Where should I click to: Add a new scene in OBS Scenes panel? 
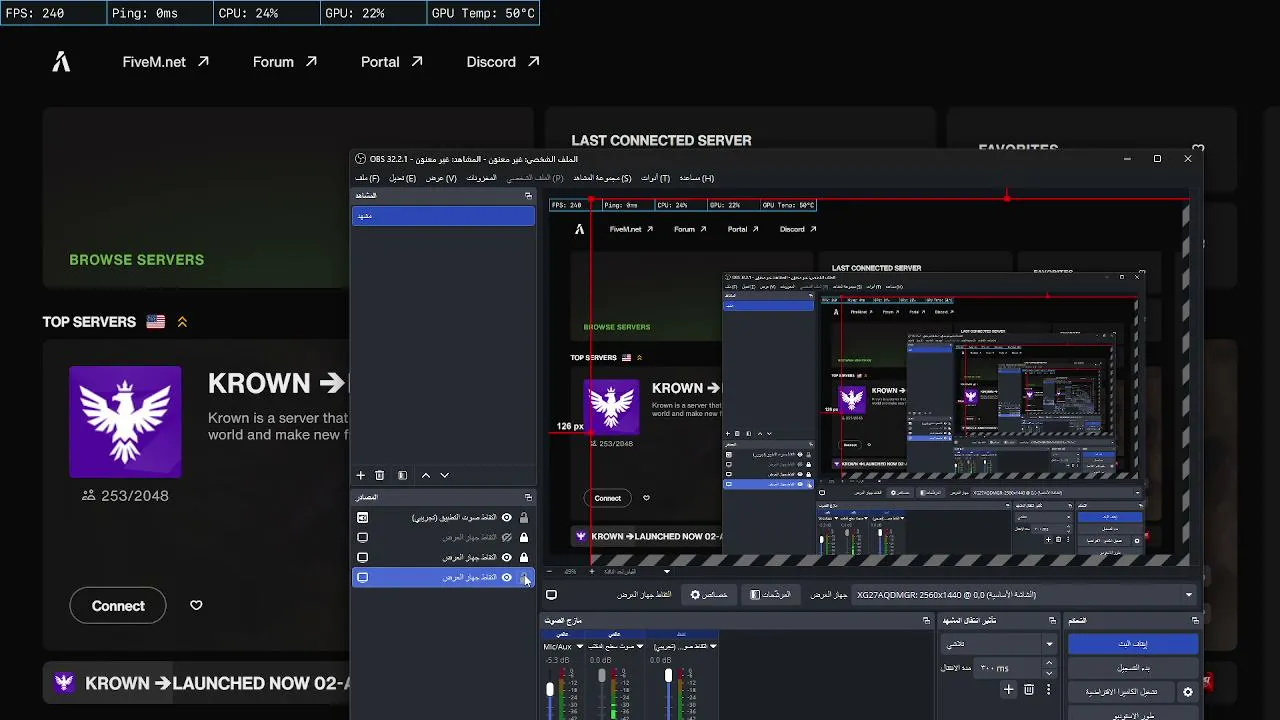pyautogui.click(x=361, y=476)
